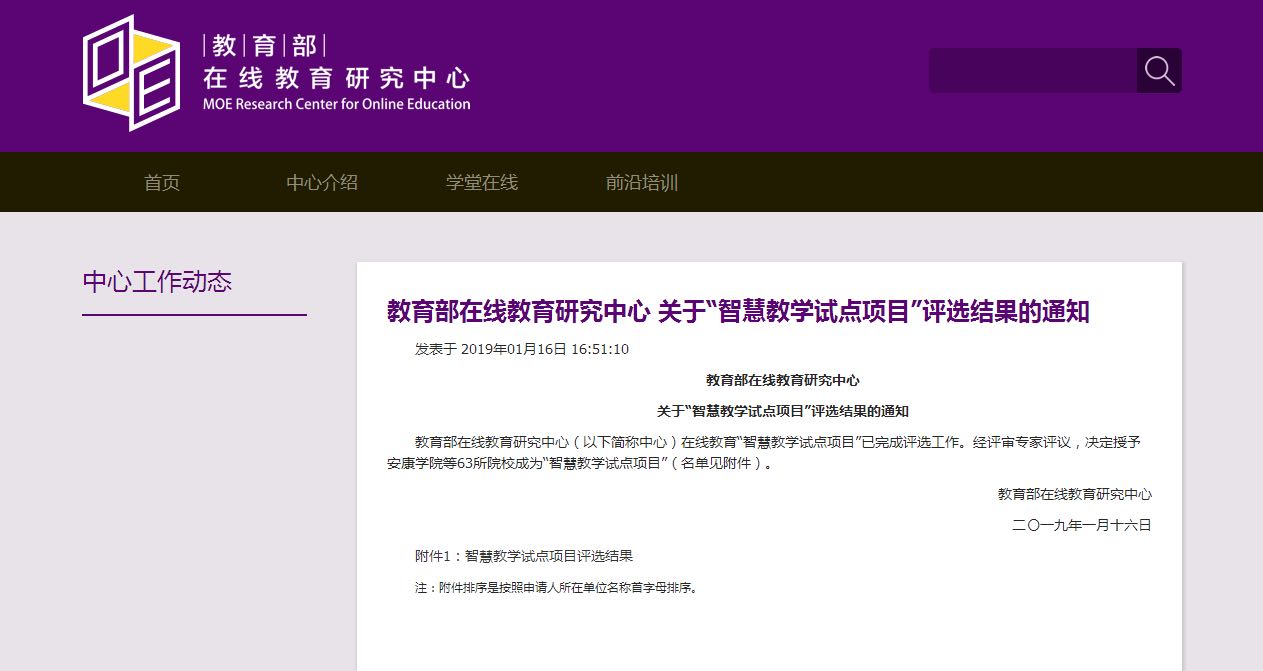1263x671 pixels.
Task: Click 在线教育研究中心 header logo text
Action: point(335,78)
